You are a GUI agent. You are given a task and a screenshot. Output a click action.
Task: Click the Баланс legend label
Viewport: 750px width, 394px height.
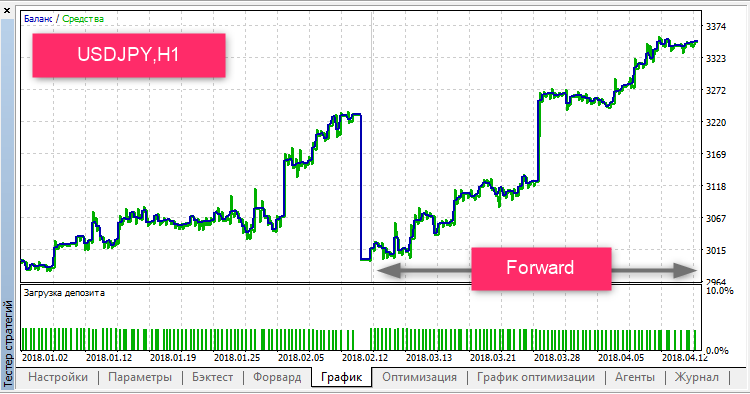point(38,19)
